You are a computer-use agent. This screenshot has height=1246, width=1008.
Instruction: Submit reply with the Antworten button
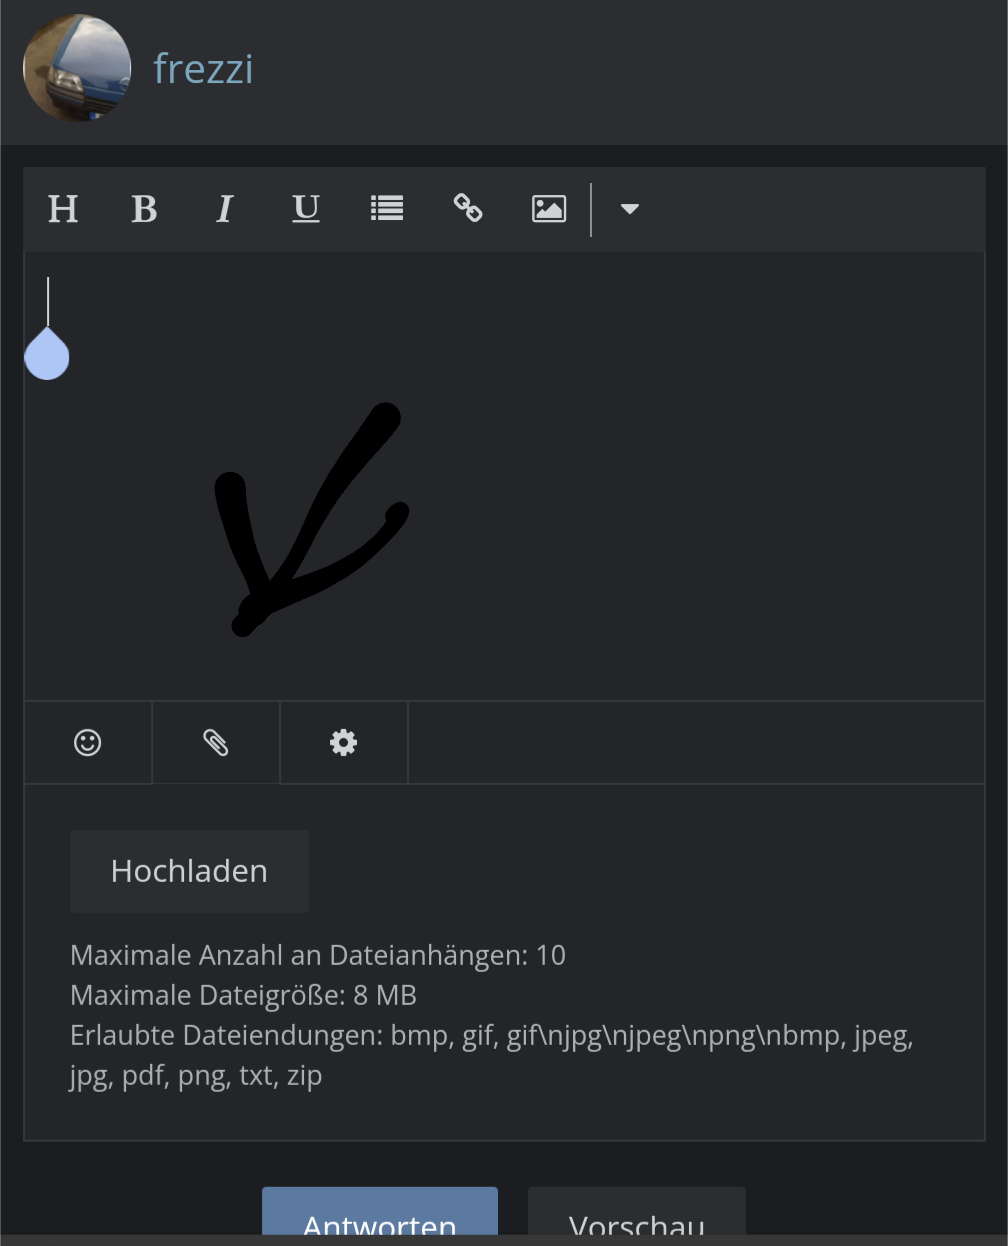pos(380,1214)
